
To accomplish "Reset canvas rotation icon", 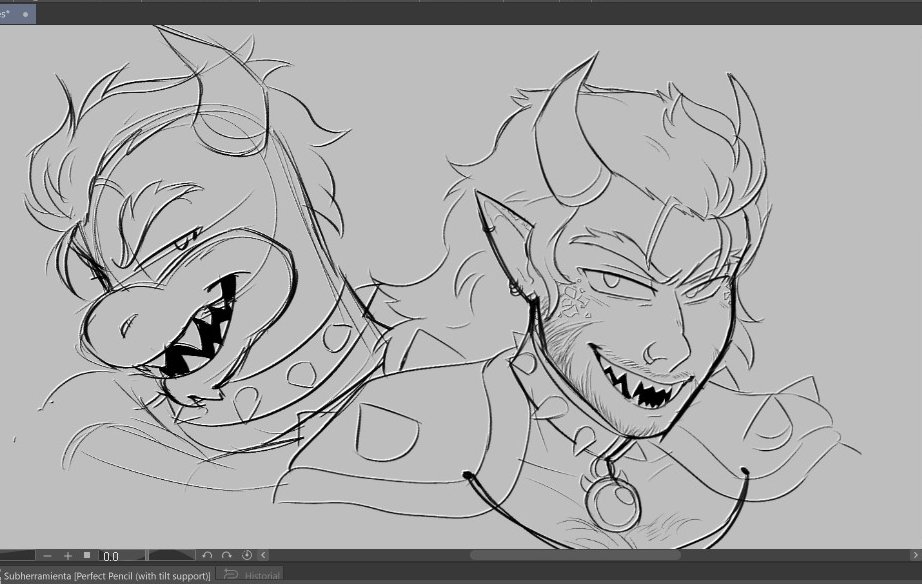I will (247, 555).
